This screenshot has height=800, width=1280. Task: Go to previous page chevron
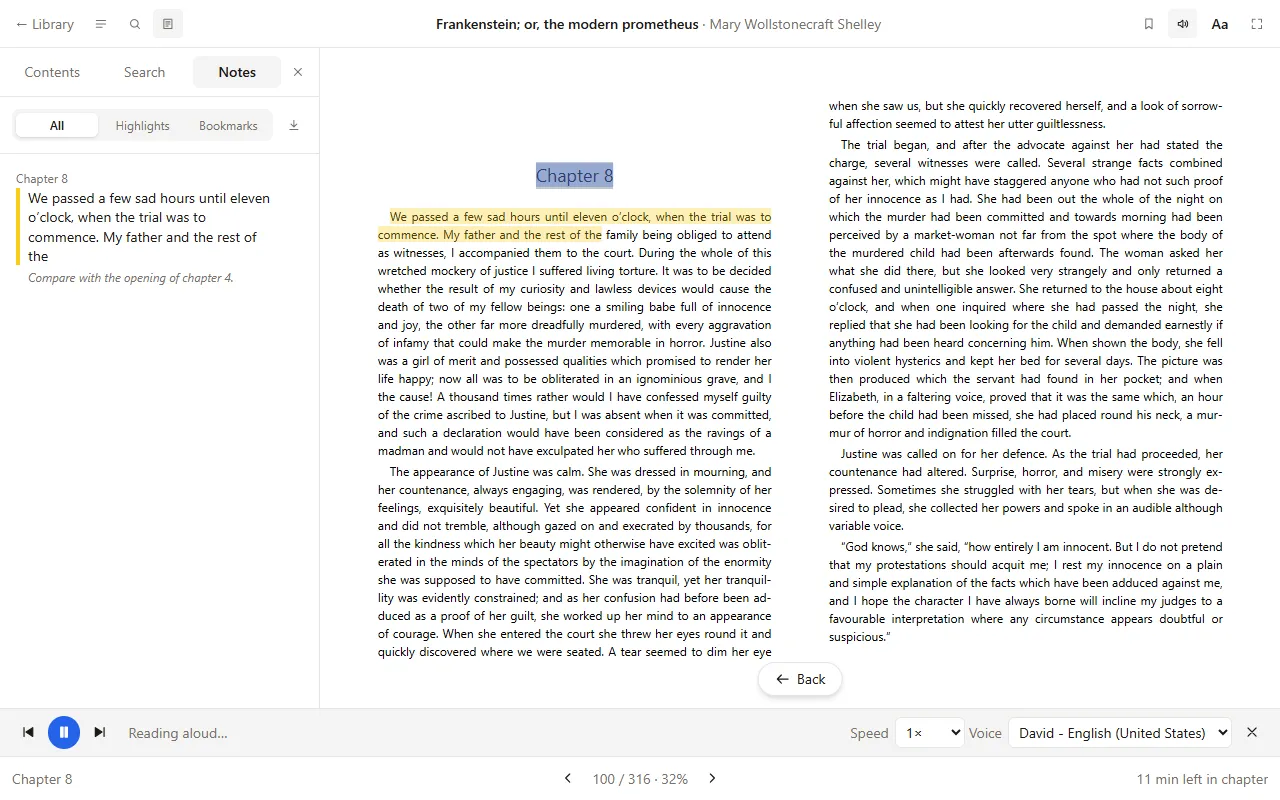click(x=568, y=779)
